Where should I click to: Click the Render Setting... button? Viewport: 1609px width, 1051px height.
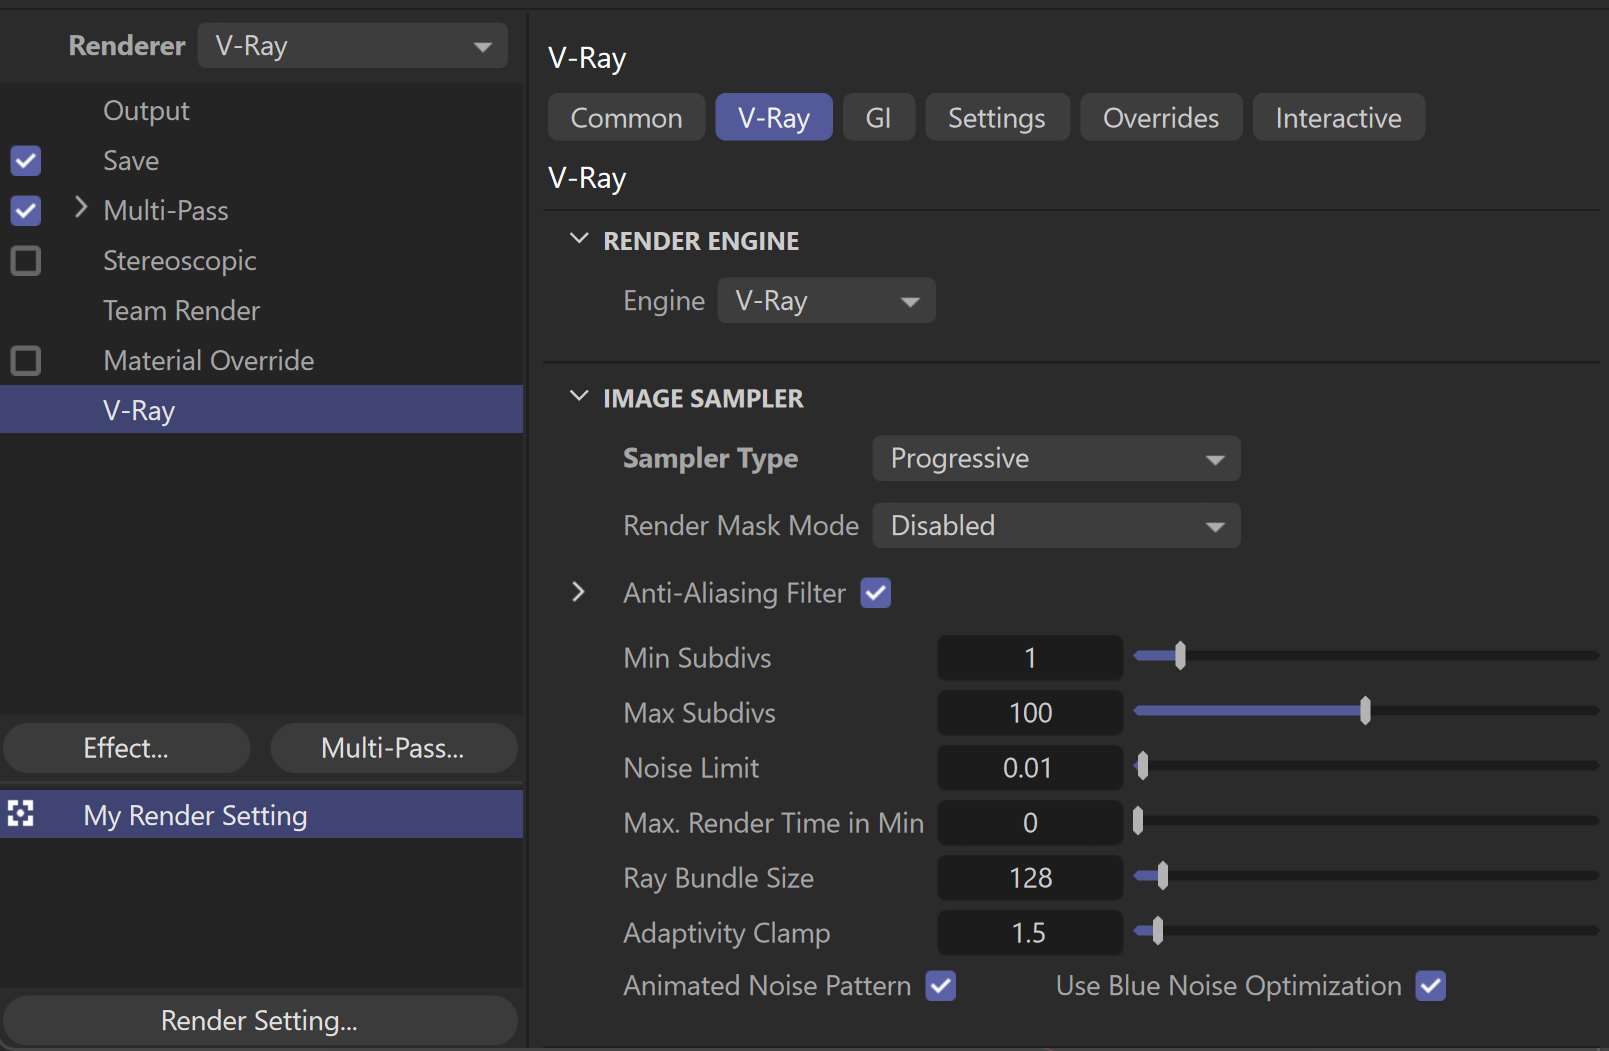pyautogui.click(x=260, y=1020)
